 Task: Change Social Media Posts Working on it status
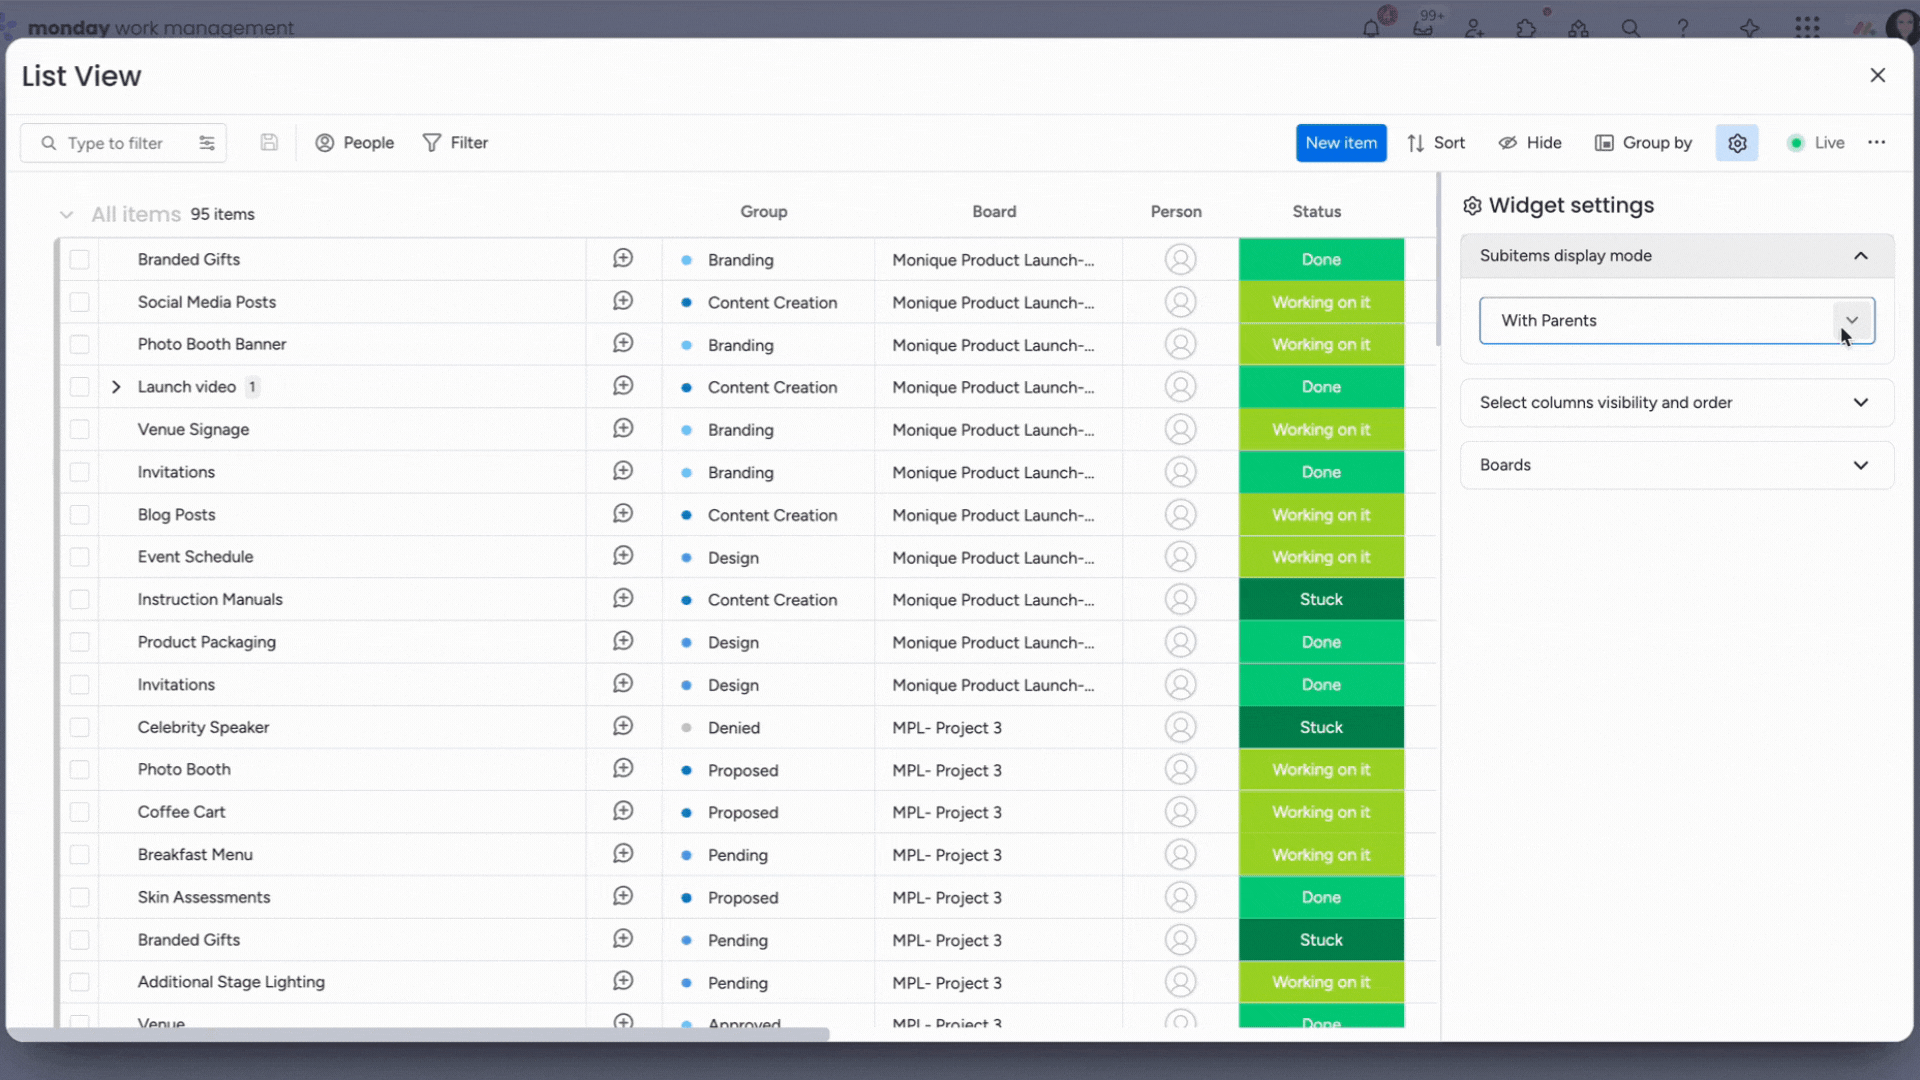[1321, 302]
